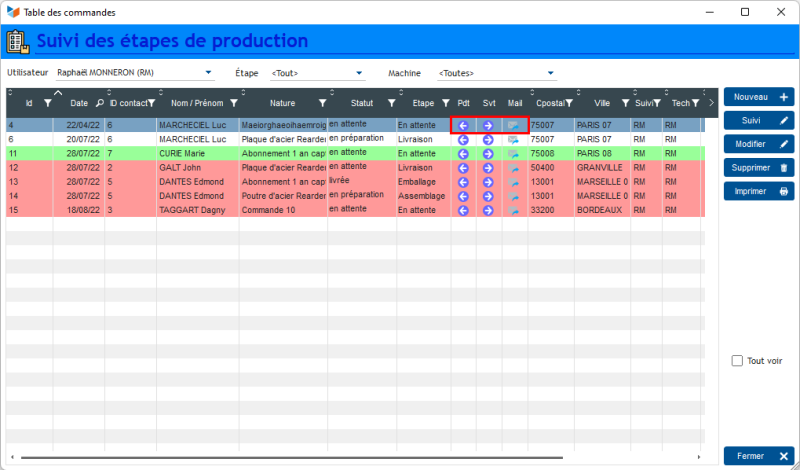Click search magnifier in Date column header
This screenshot has width=800, height=470.
click(x=99, y=103)
